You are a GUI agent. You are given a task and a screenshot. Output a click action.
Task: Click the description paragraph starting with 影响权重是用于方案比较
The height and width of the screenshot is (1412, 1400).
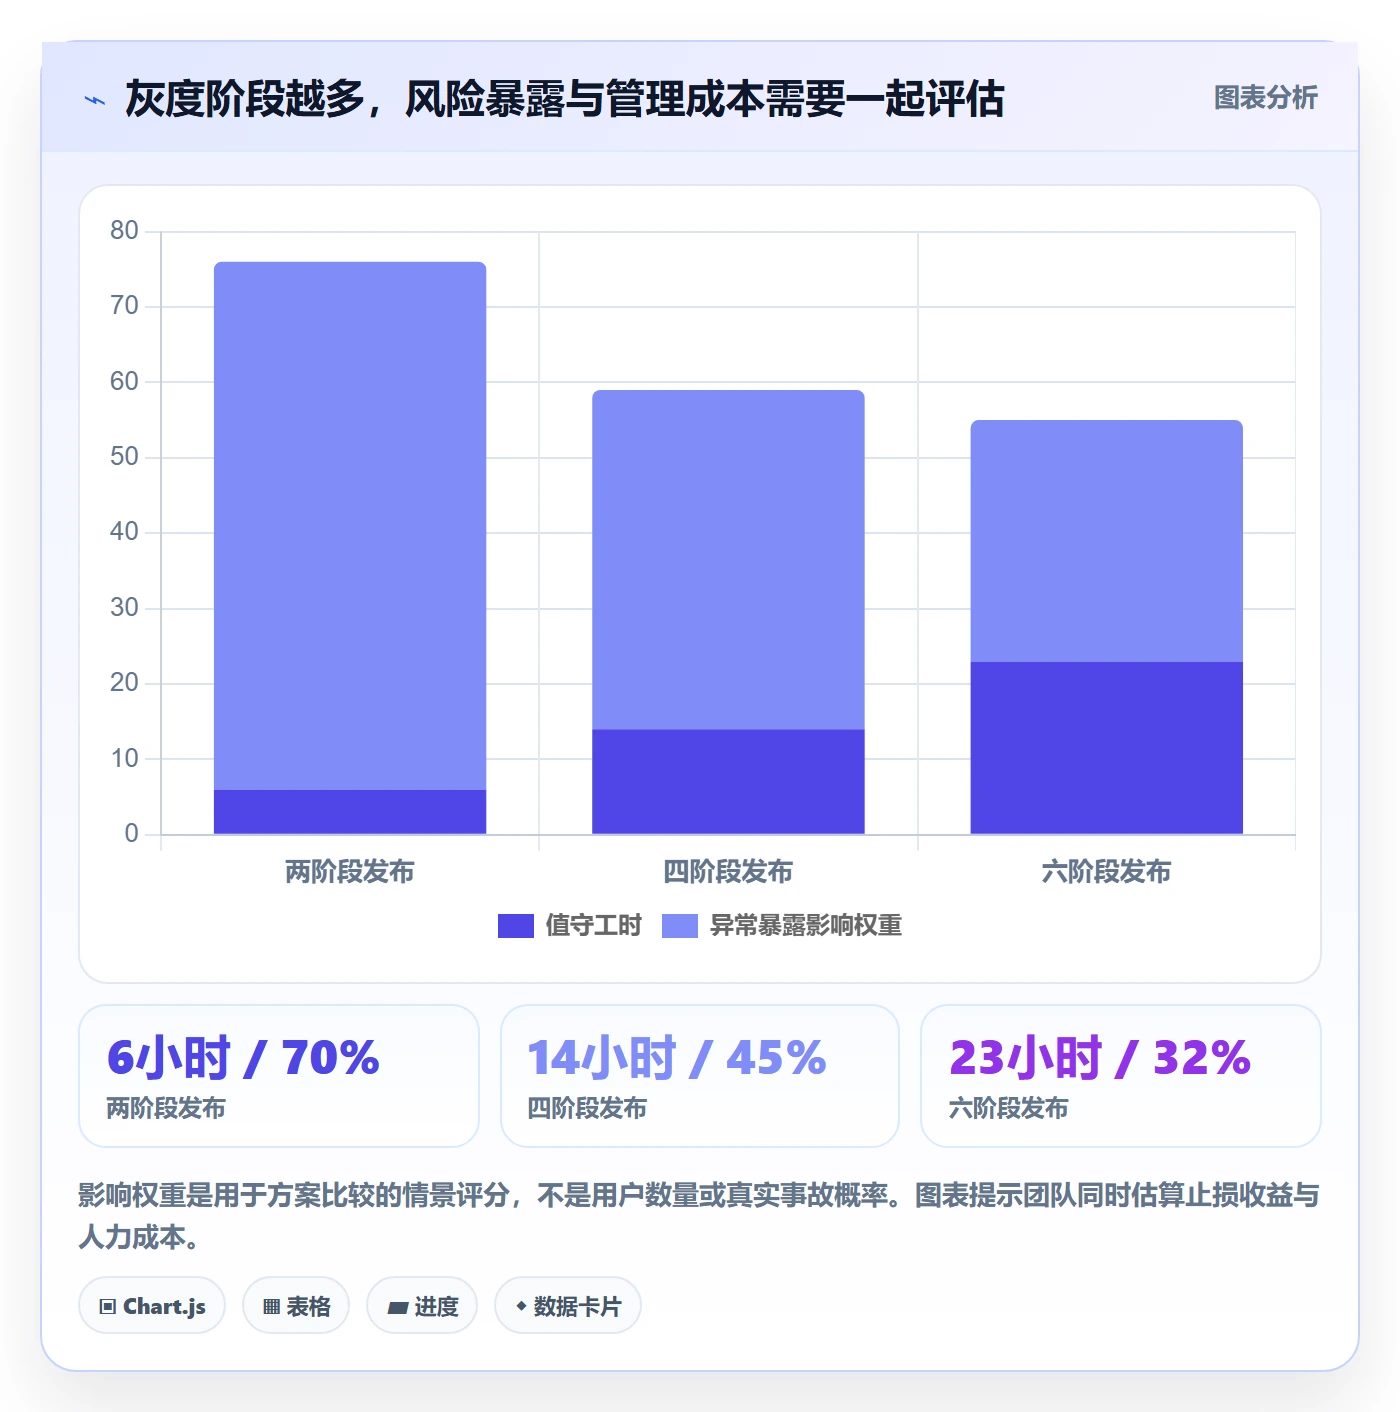(x=699, y=1216)
